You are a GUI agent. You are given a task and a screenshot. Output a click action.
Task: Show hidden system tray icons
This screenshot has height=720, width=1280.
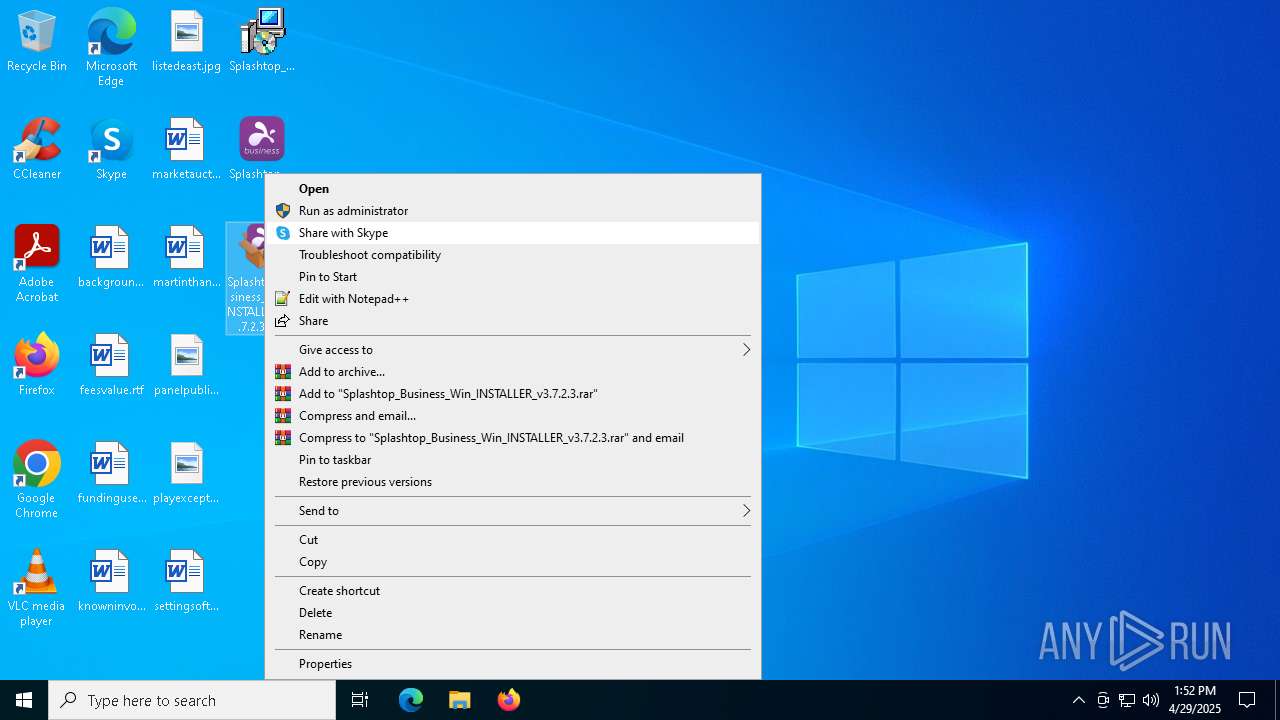[1078, 700]
